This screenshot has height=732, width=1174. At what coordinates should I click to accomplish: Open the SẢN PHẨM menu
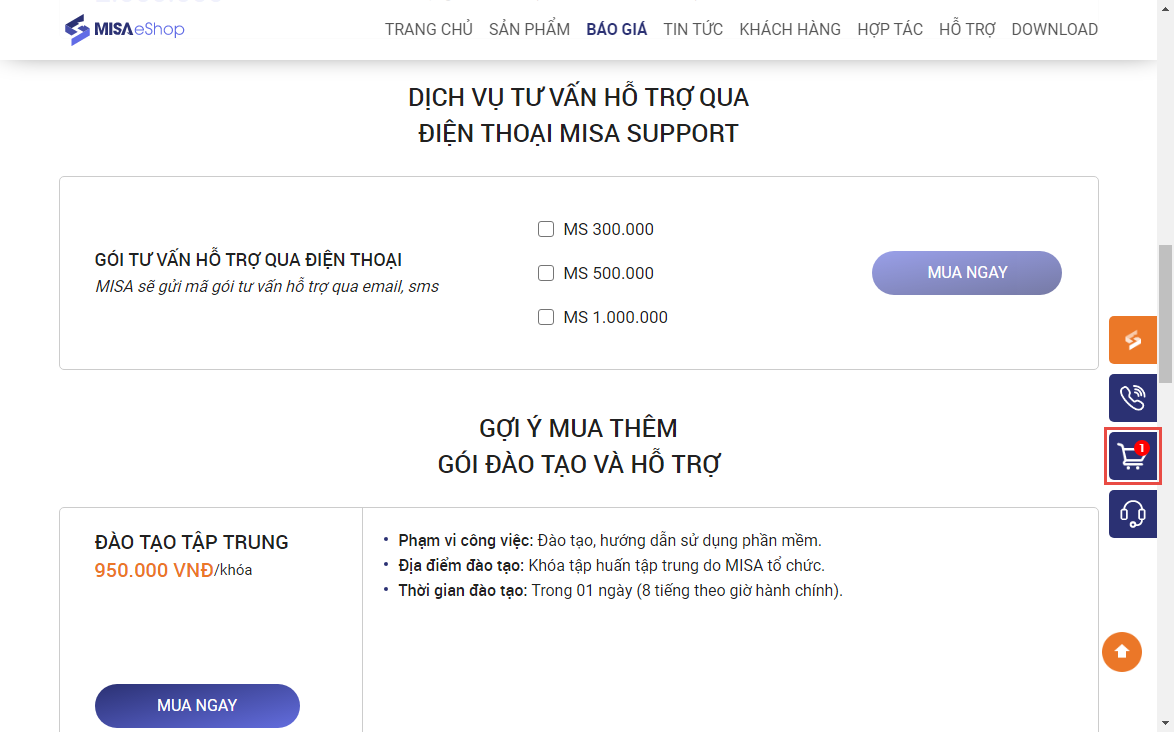click(x=529, y=29)
